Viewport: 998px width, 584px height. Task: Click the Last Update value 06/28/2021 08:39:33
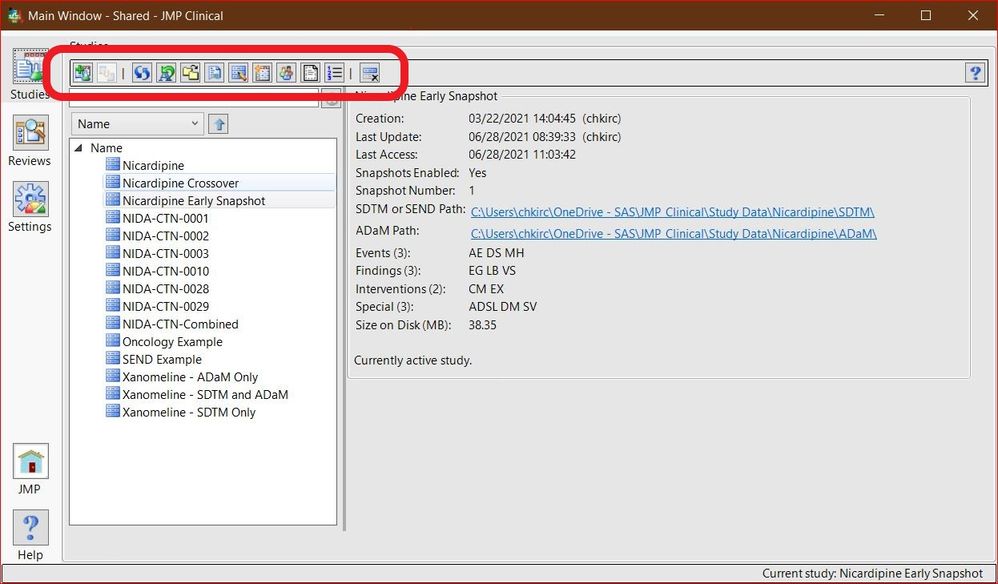[x=522, y=137]
